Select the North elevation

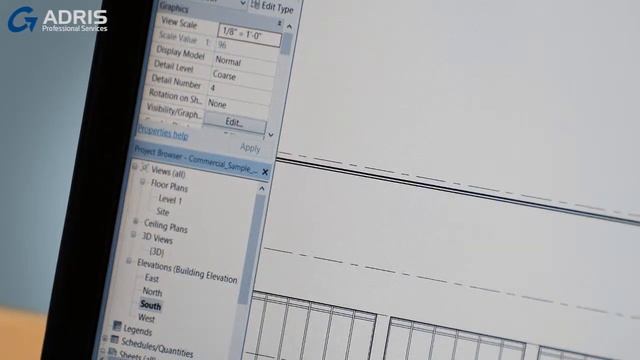152,292
